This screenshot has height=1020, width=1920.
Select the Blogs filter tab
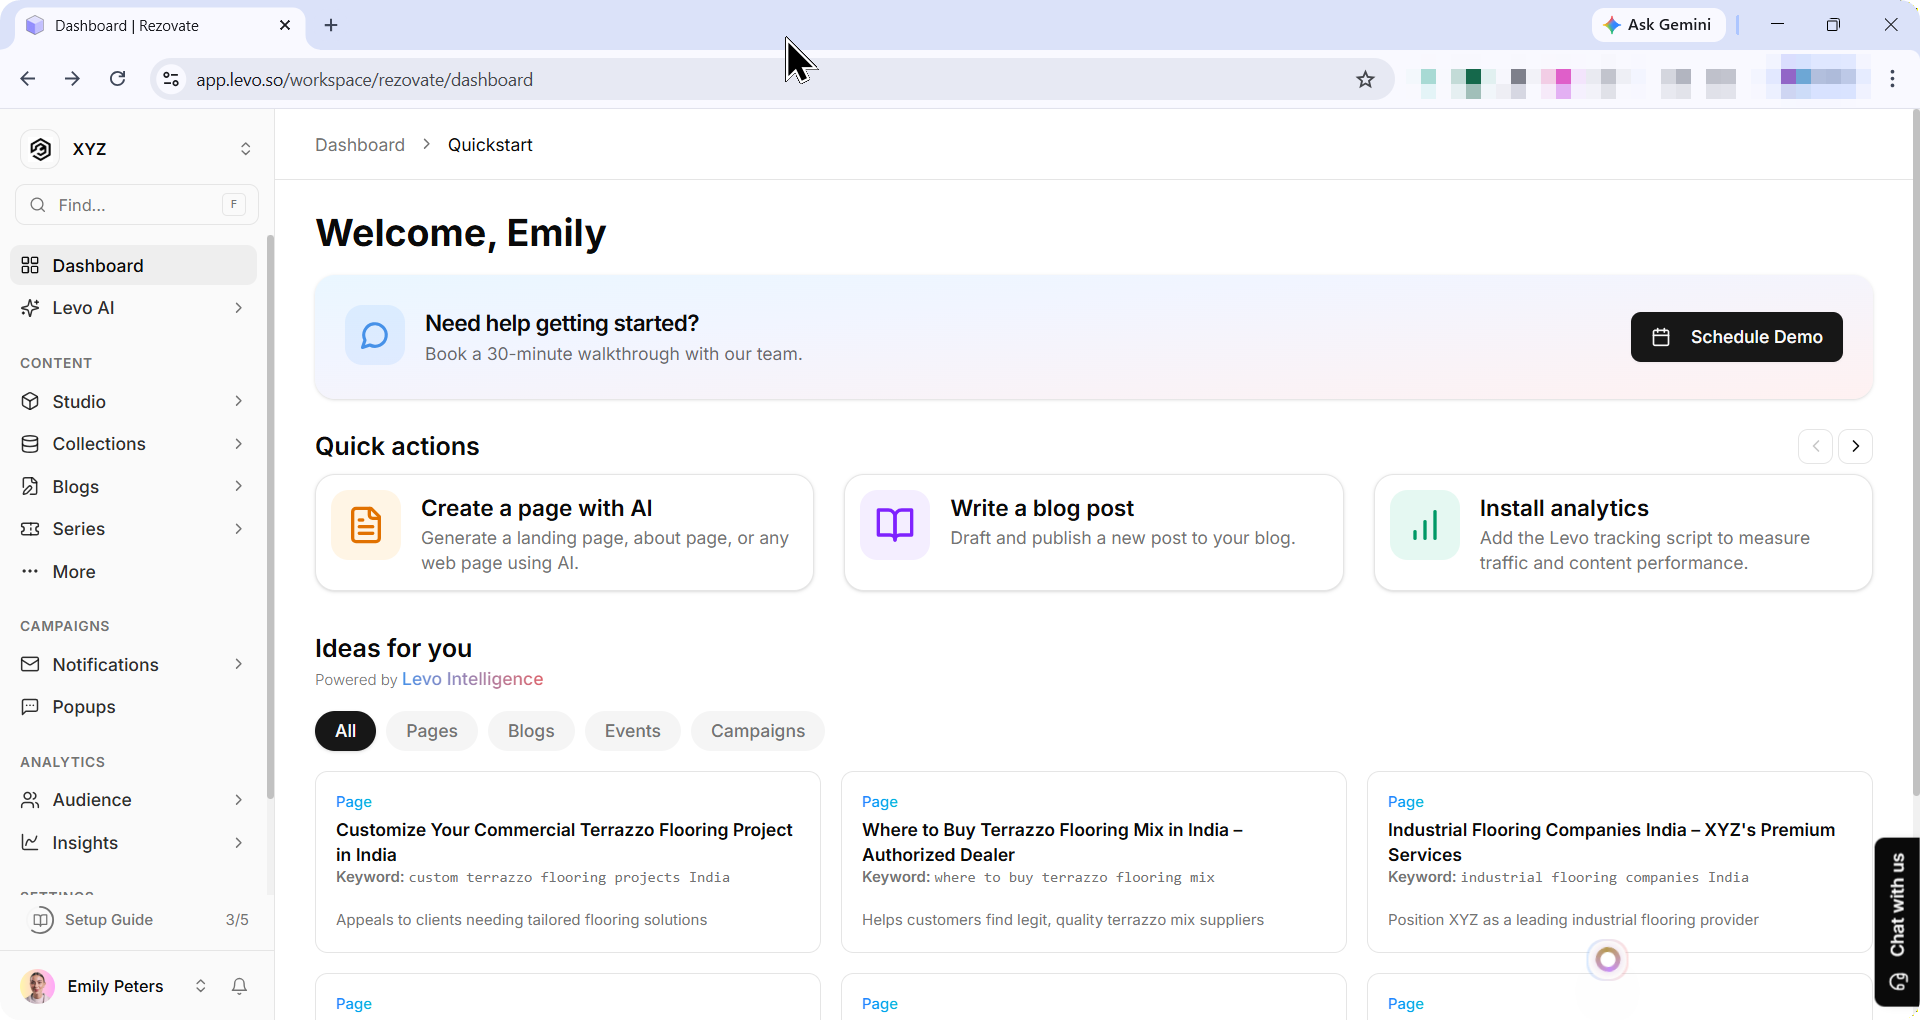tap(530, 731)
